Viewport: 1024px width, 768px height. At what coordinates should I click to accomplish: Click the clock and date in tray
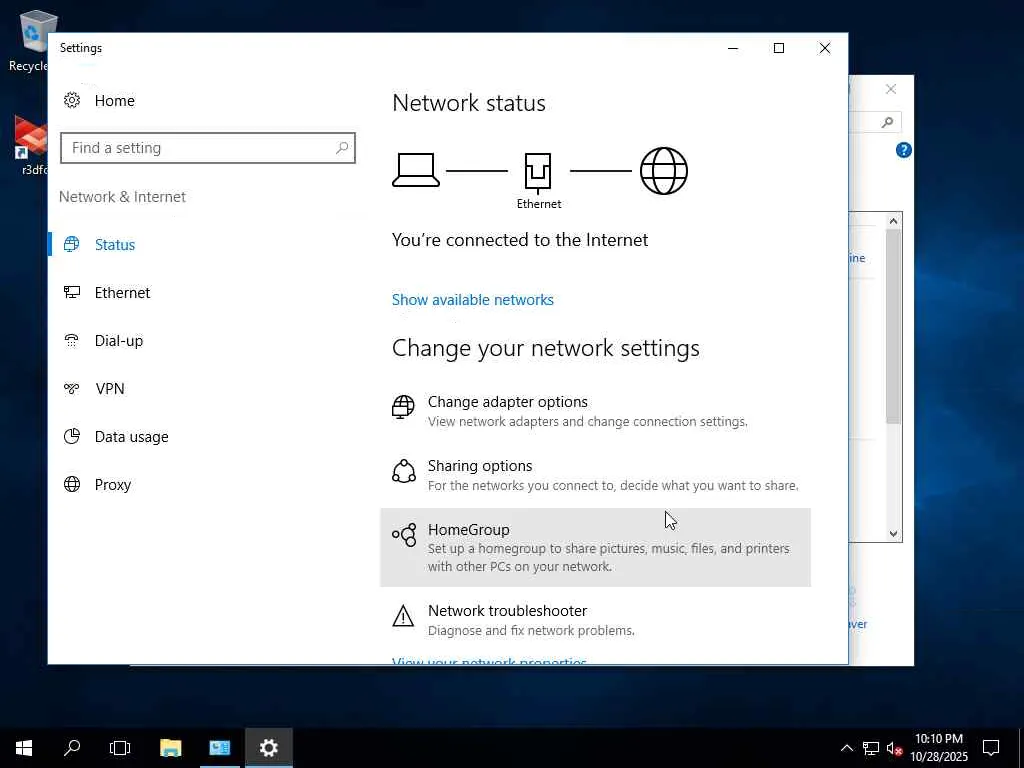[x=938, y=748]
